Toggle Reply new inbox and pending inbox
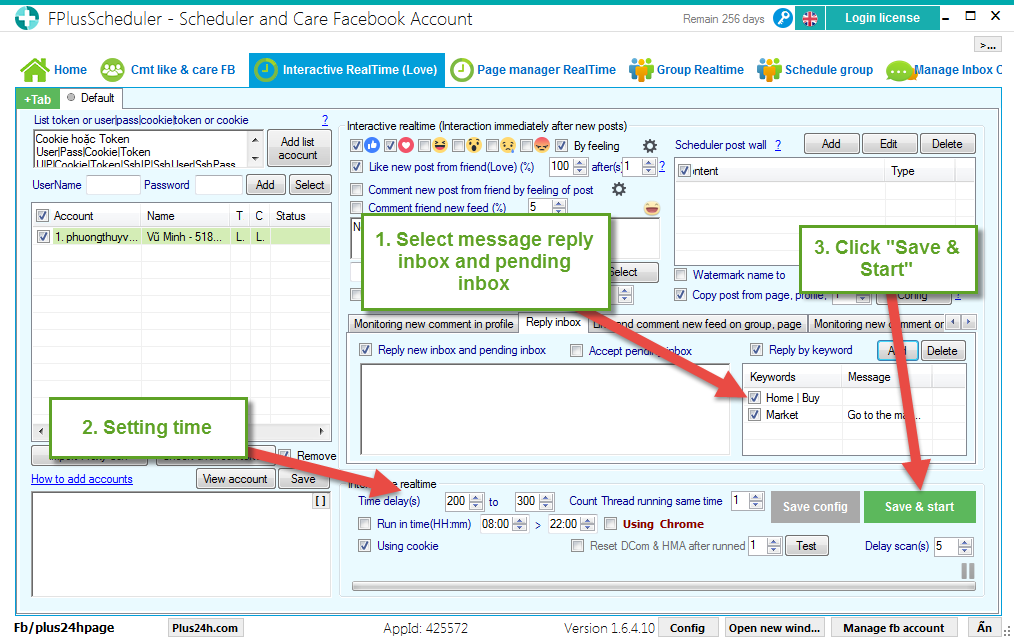Image resolution: width=1014 pixels, height=640 pixels. coord(365,350)
